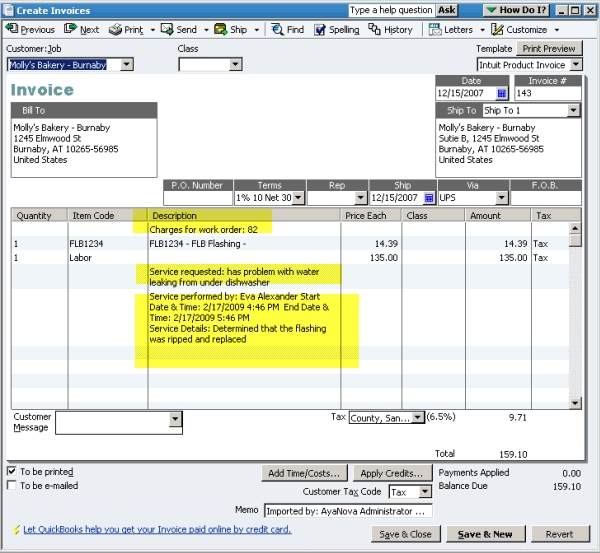Image resolution: width=600 pixels, height=553 pixels.
Task: Open the Send dropdown arrow
Action: pyautogui.click(x=206, y=30)
